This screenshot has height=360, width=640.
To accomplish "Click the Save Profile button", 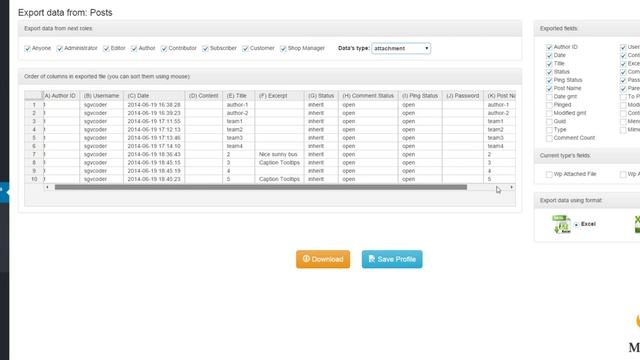I will click(392, 259).
